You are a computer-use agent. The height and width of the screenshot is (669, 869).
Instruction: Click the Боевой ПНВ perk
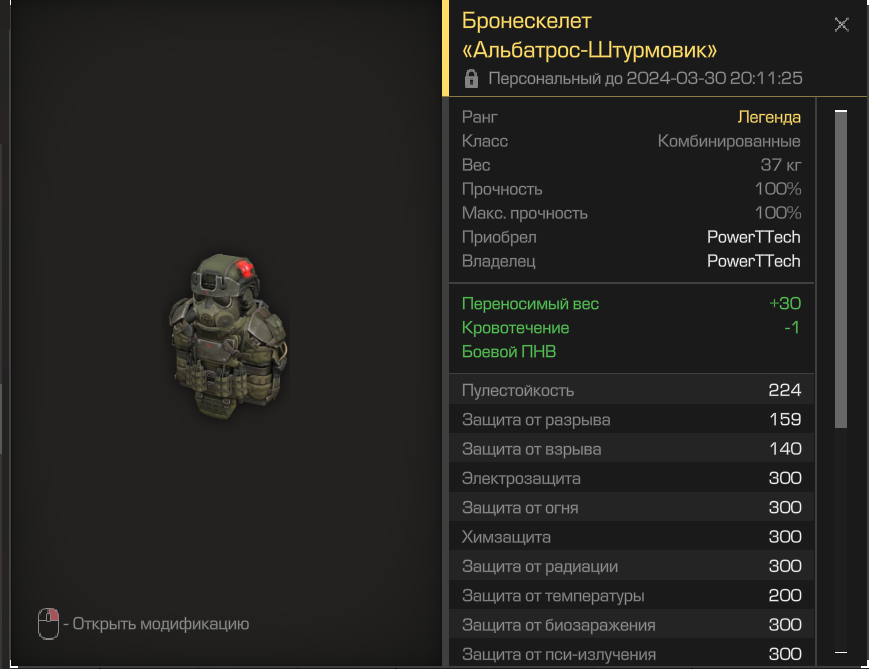[x=509, y=351]
